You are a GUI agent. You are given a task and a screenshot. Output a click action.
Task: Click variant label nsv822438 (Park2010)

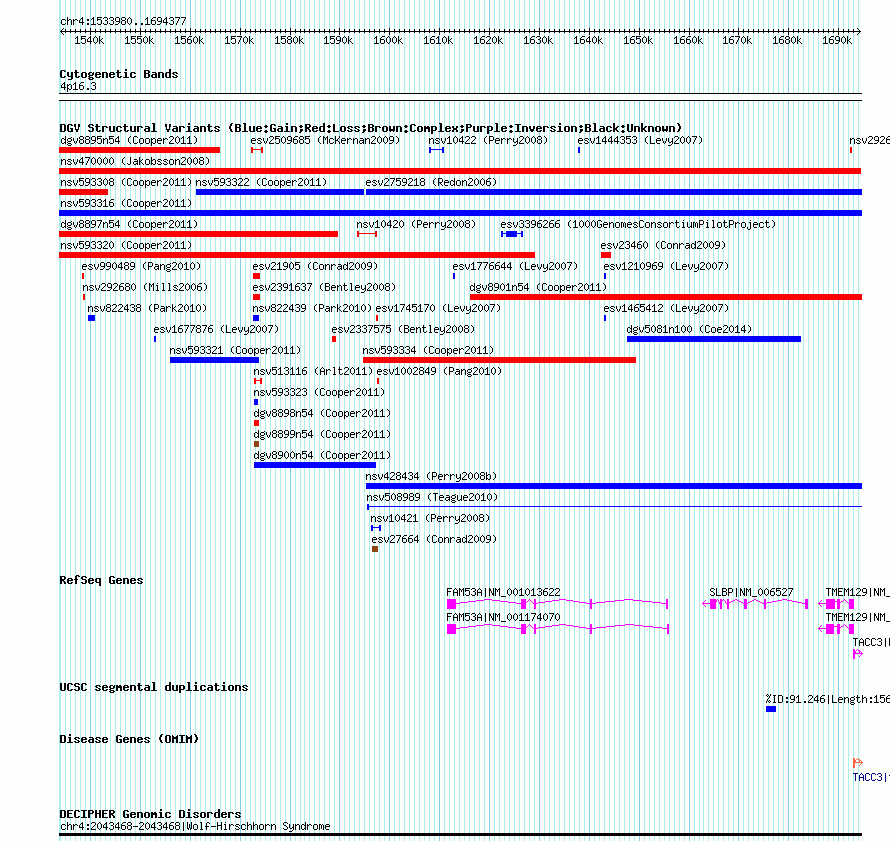coord(147,308)
